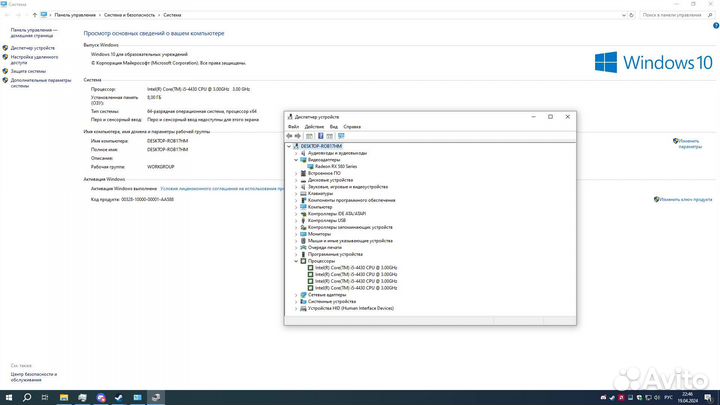Click the РУС language indicator in tray
720x405 pixels.
(669, 398)
